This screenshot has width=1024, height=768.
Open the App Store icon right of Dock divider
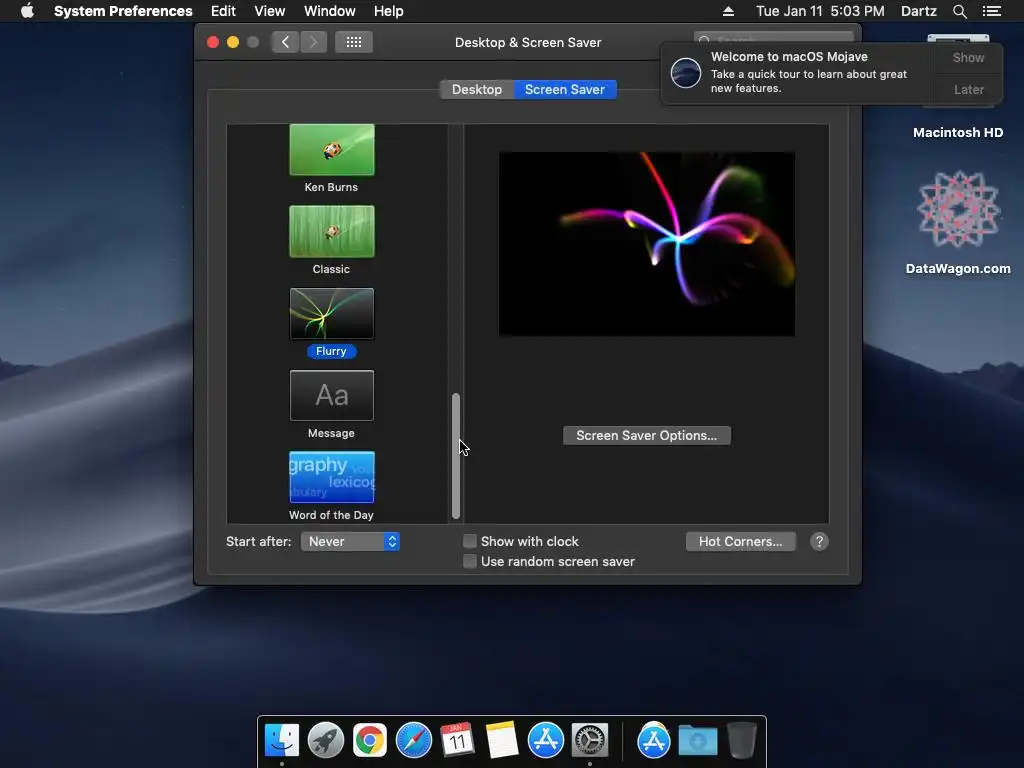654,741
